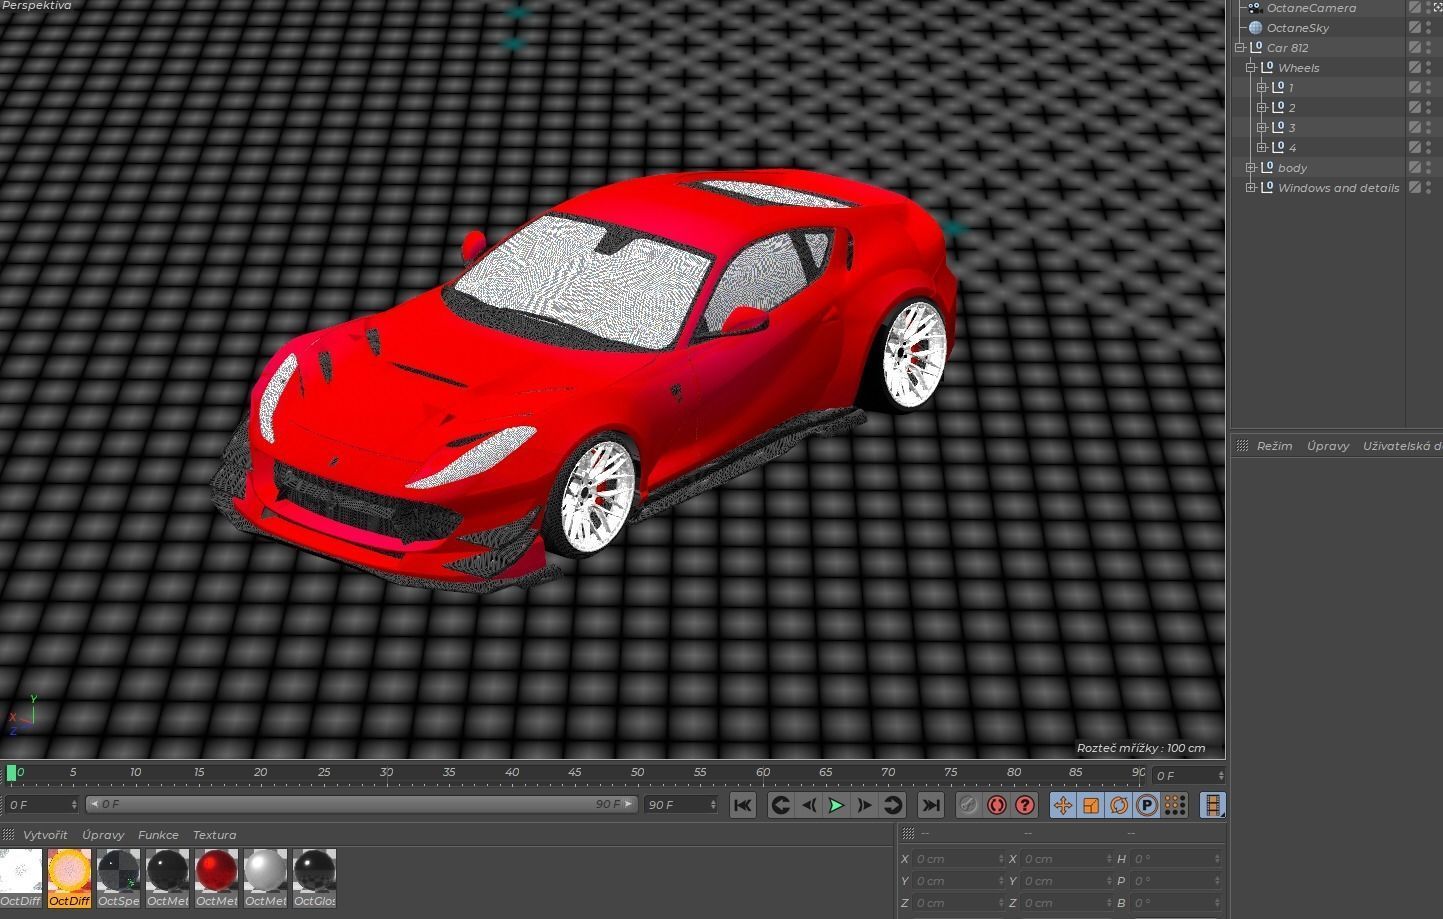The image size is (1443, 919).
Task: Select the OctSpe material swatch
Action: coord(118,879)
